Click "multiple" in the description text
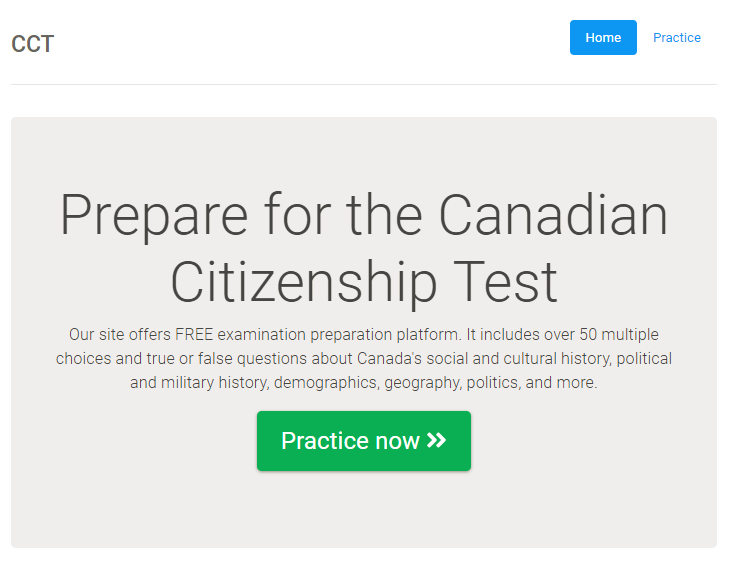 pos(631,334)
